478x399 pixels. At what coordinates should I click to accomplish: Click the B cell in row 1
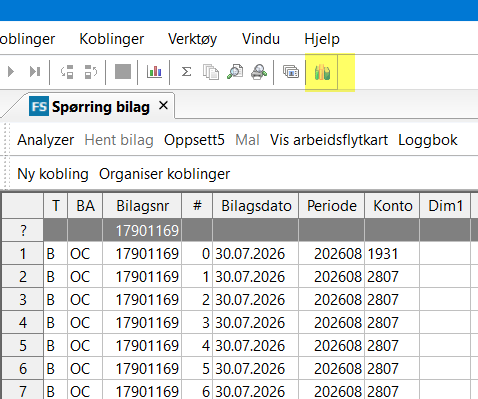pyautogui.click(x=56, y=254)
